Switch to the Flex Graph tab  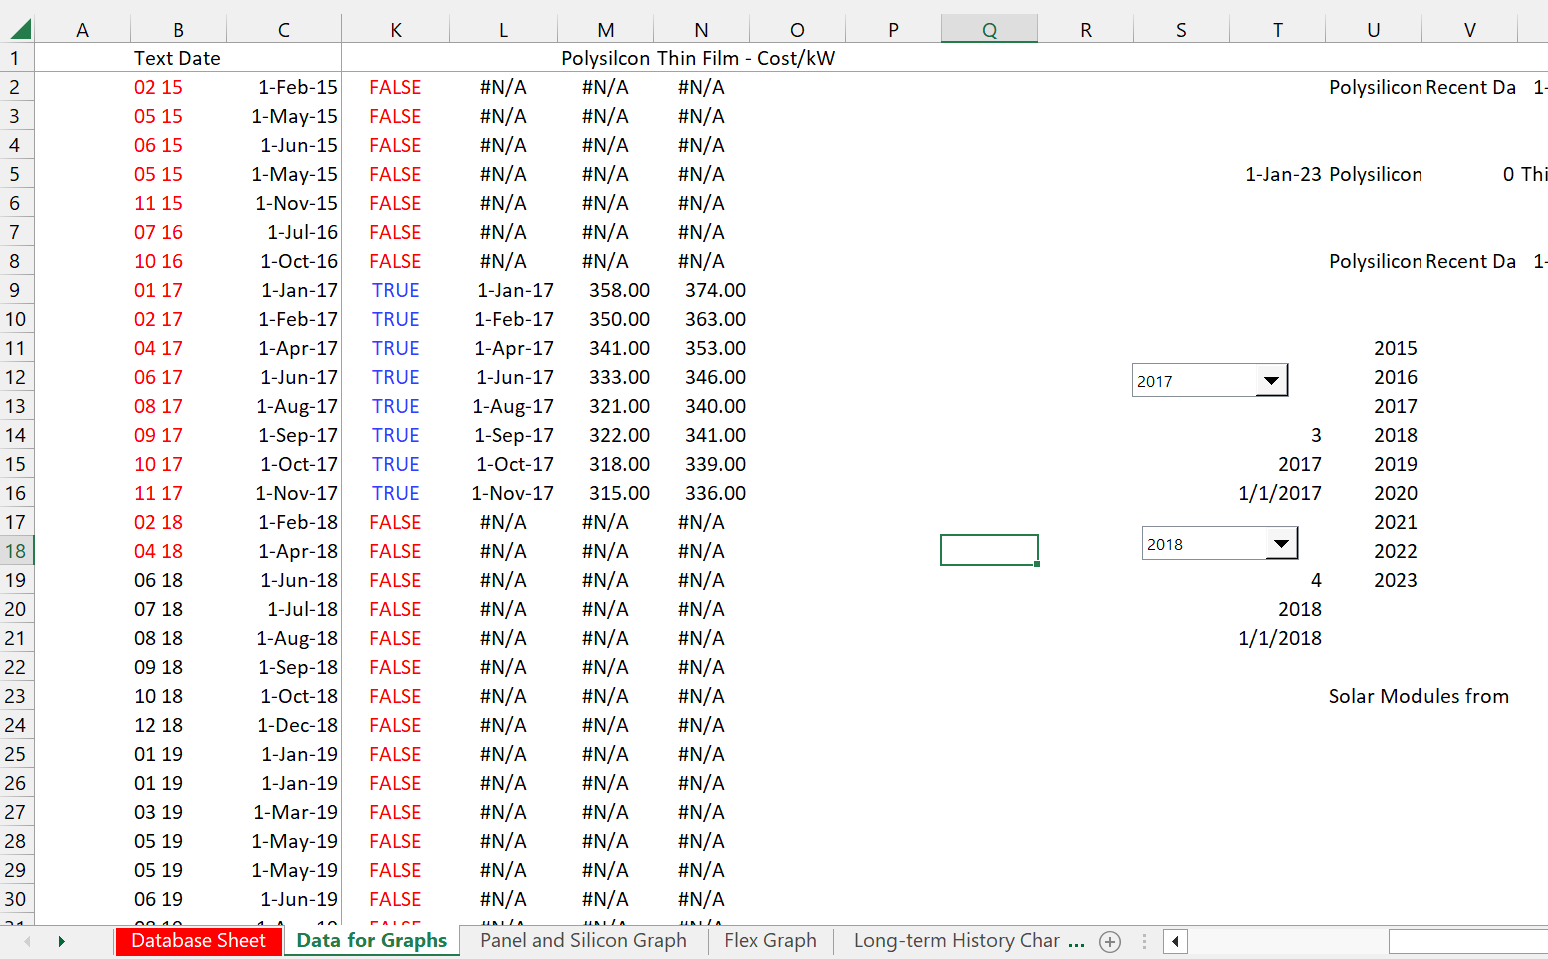770,941
